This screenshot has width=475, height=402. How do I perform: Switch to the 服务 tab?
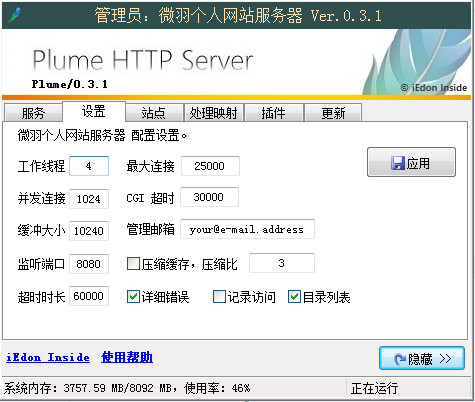(x=33, y=113)
